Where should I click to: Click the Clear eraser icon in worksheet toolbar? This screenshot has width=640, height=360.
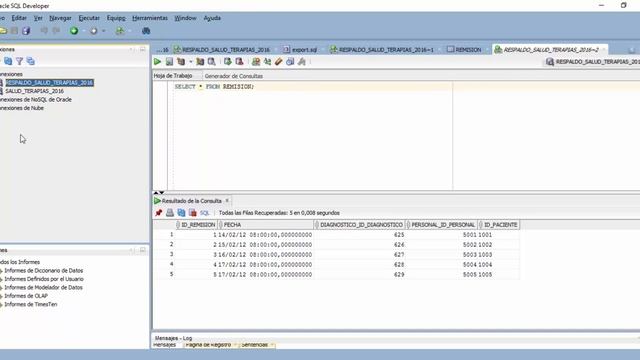click(x=278, y=62)
